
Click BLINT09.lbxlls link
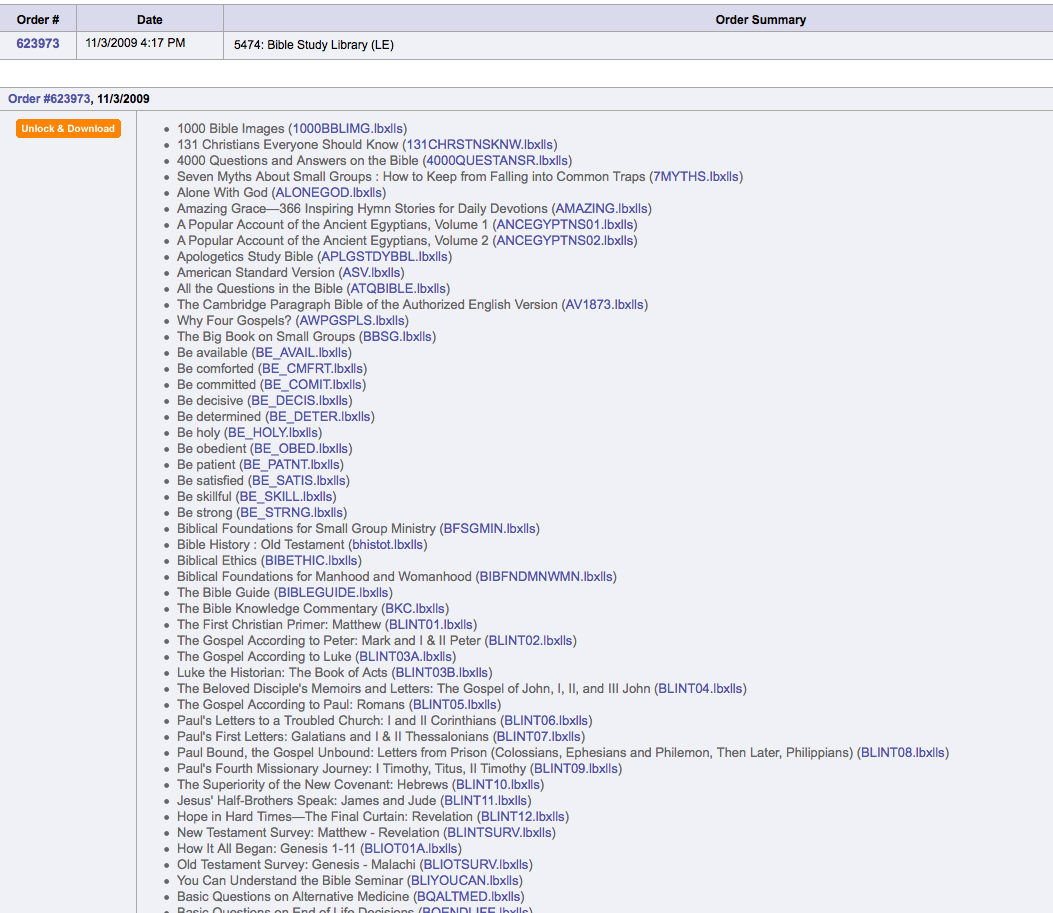pyautogui.click(x=576, y=769)
